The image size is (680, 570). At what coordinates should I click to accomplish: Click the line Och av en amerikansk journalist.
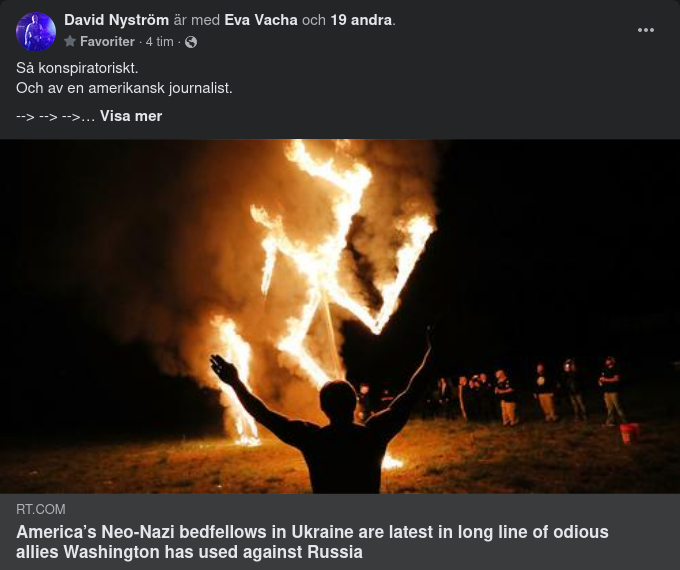(124, 88)
